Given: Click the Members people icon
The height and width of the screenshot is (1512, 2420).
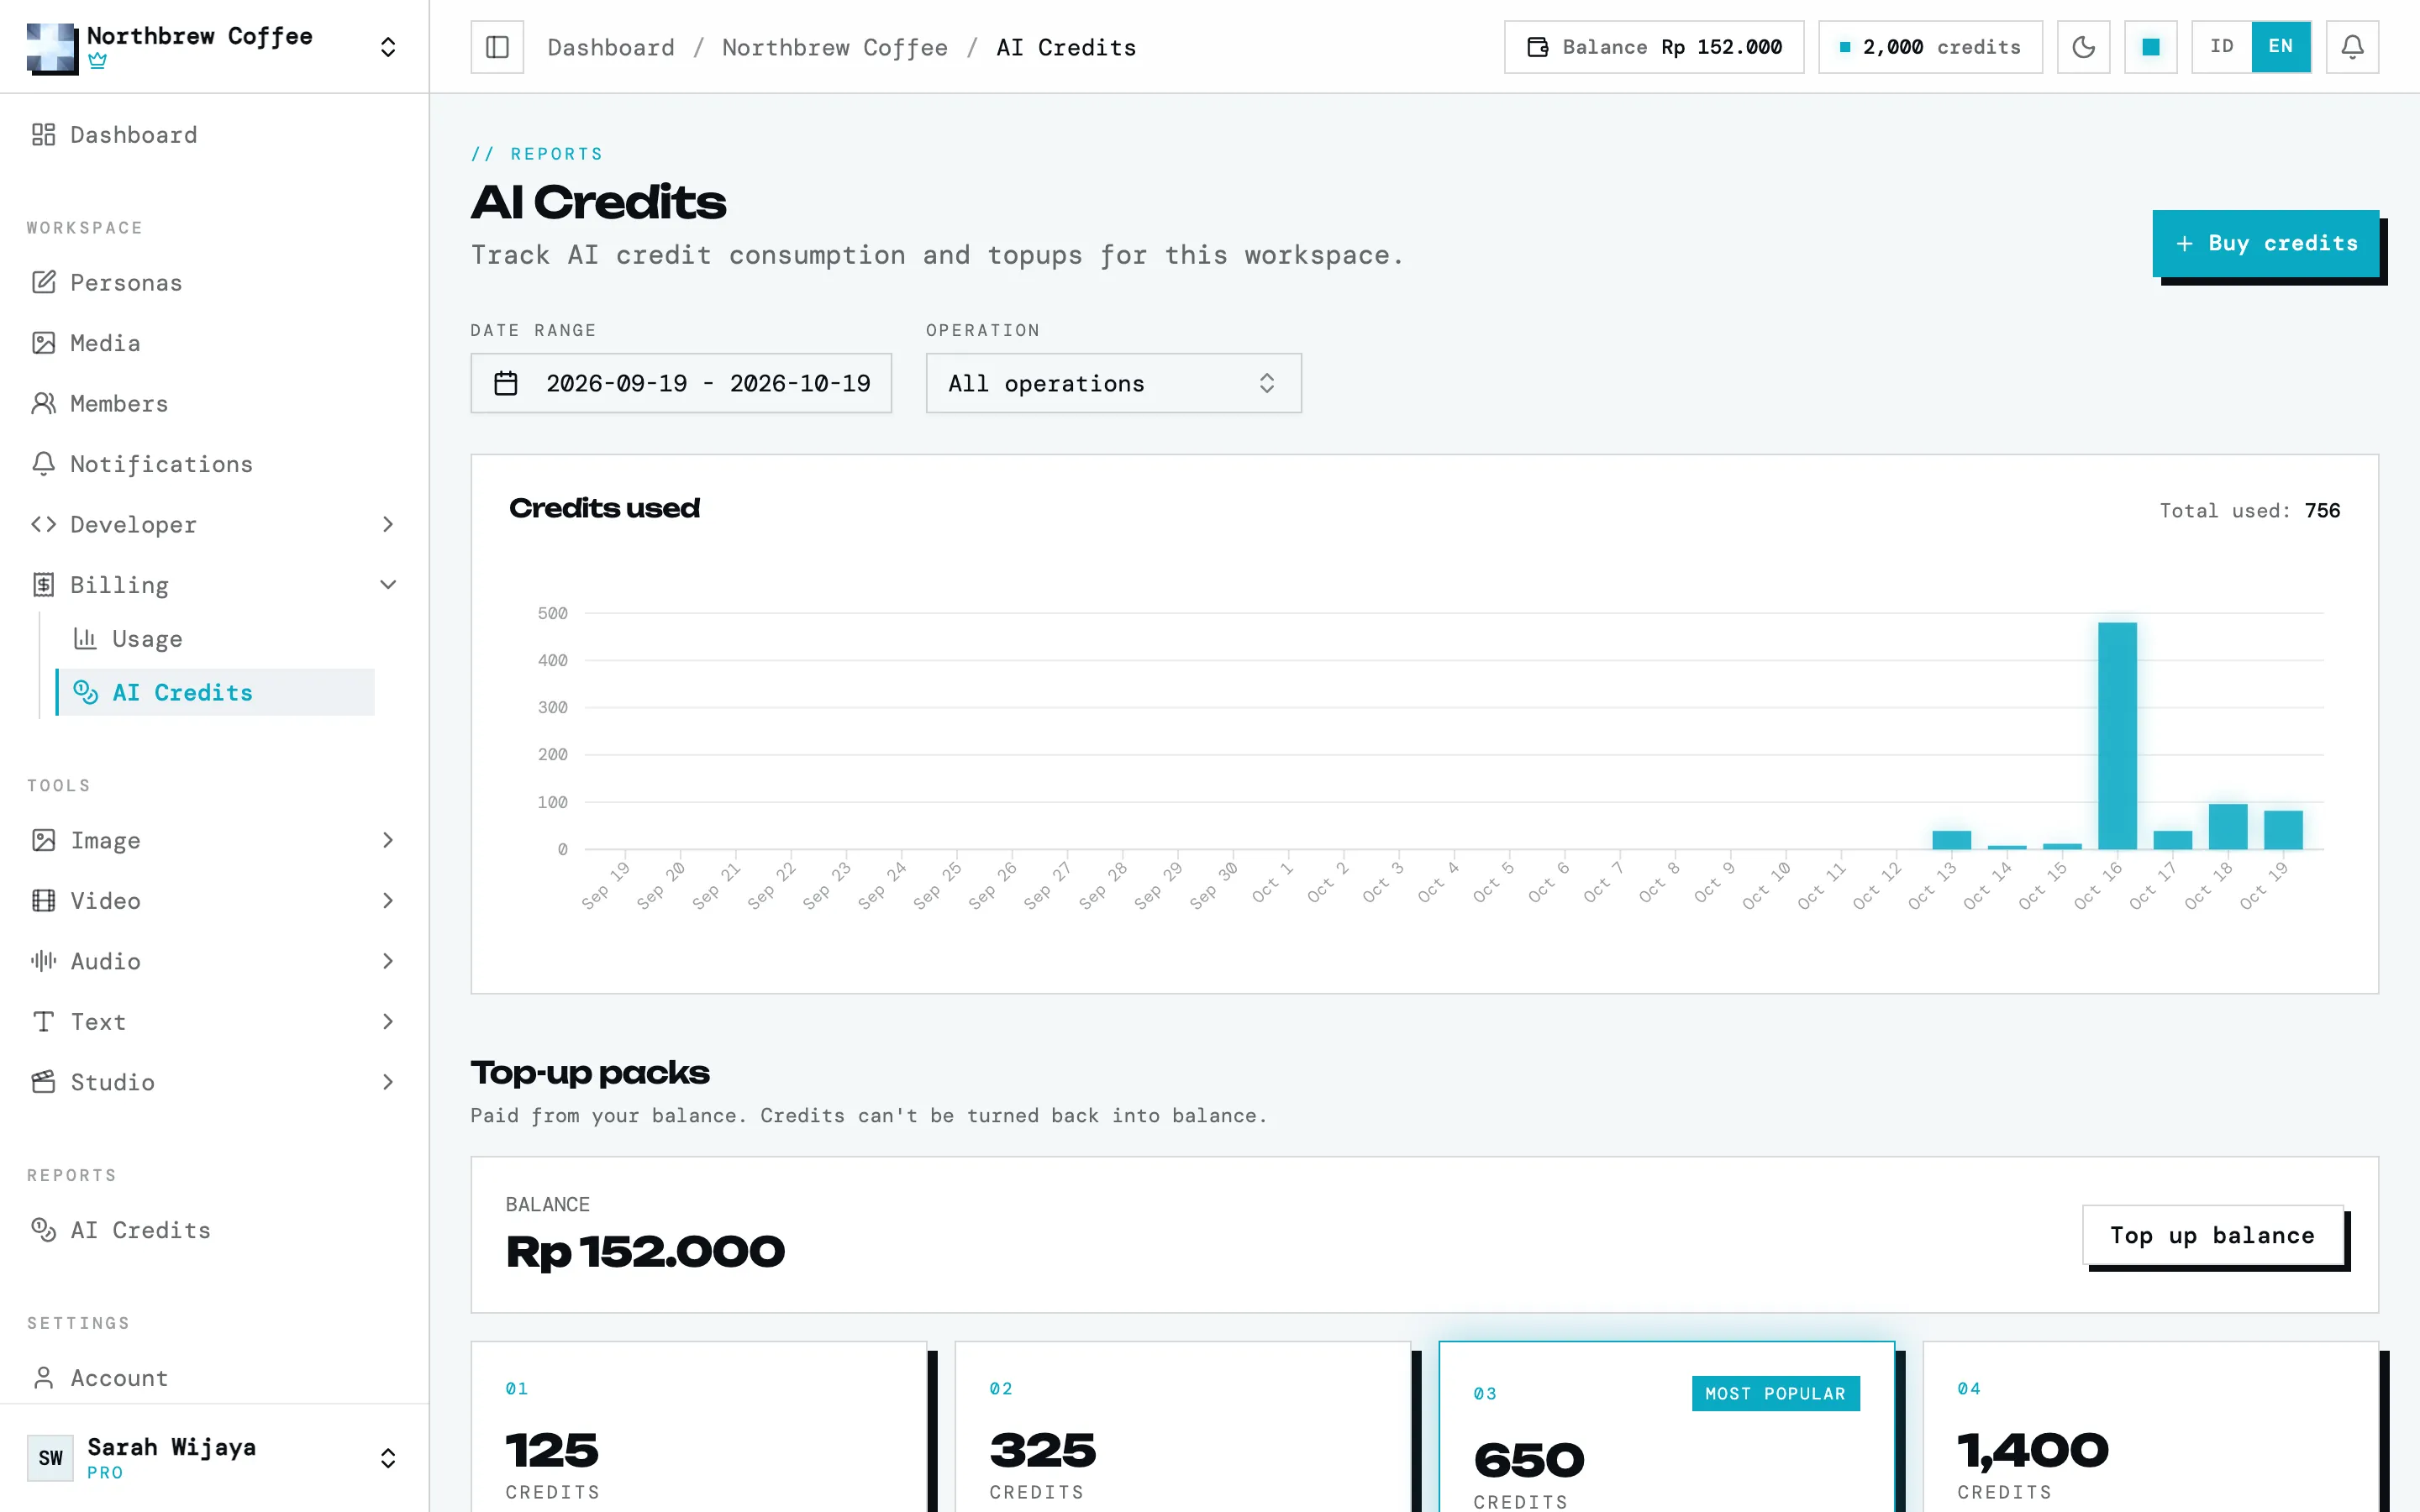Looking at the screenshot, I should click(x=43, y=404).
